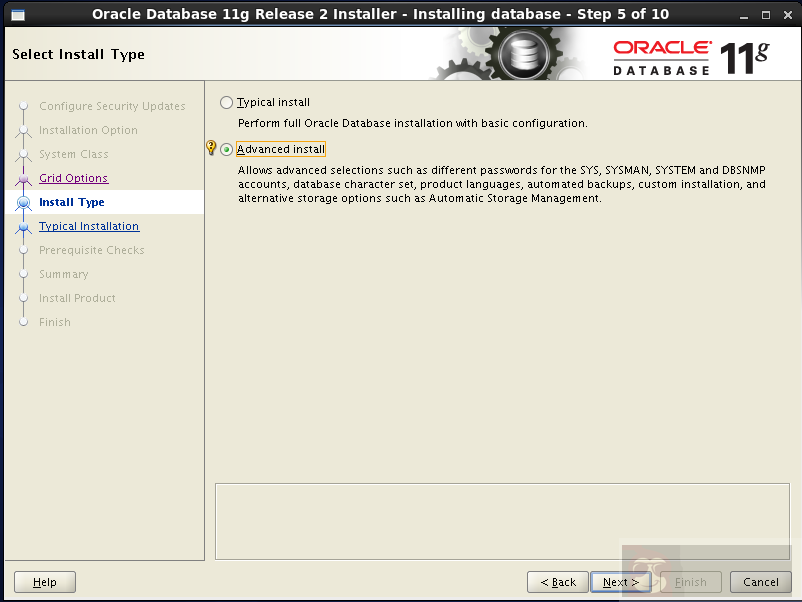This screenshot has height=602, width=802.
Task: Click the Install Product step circle icon
Action: (x=22, y=298)
